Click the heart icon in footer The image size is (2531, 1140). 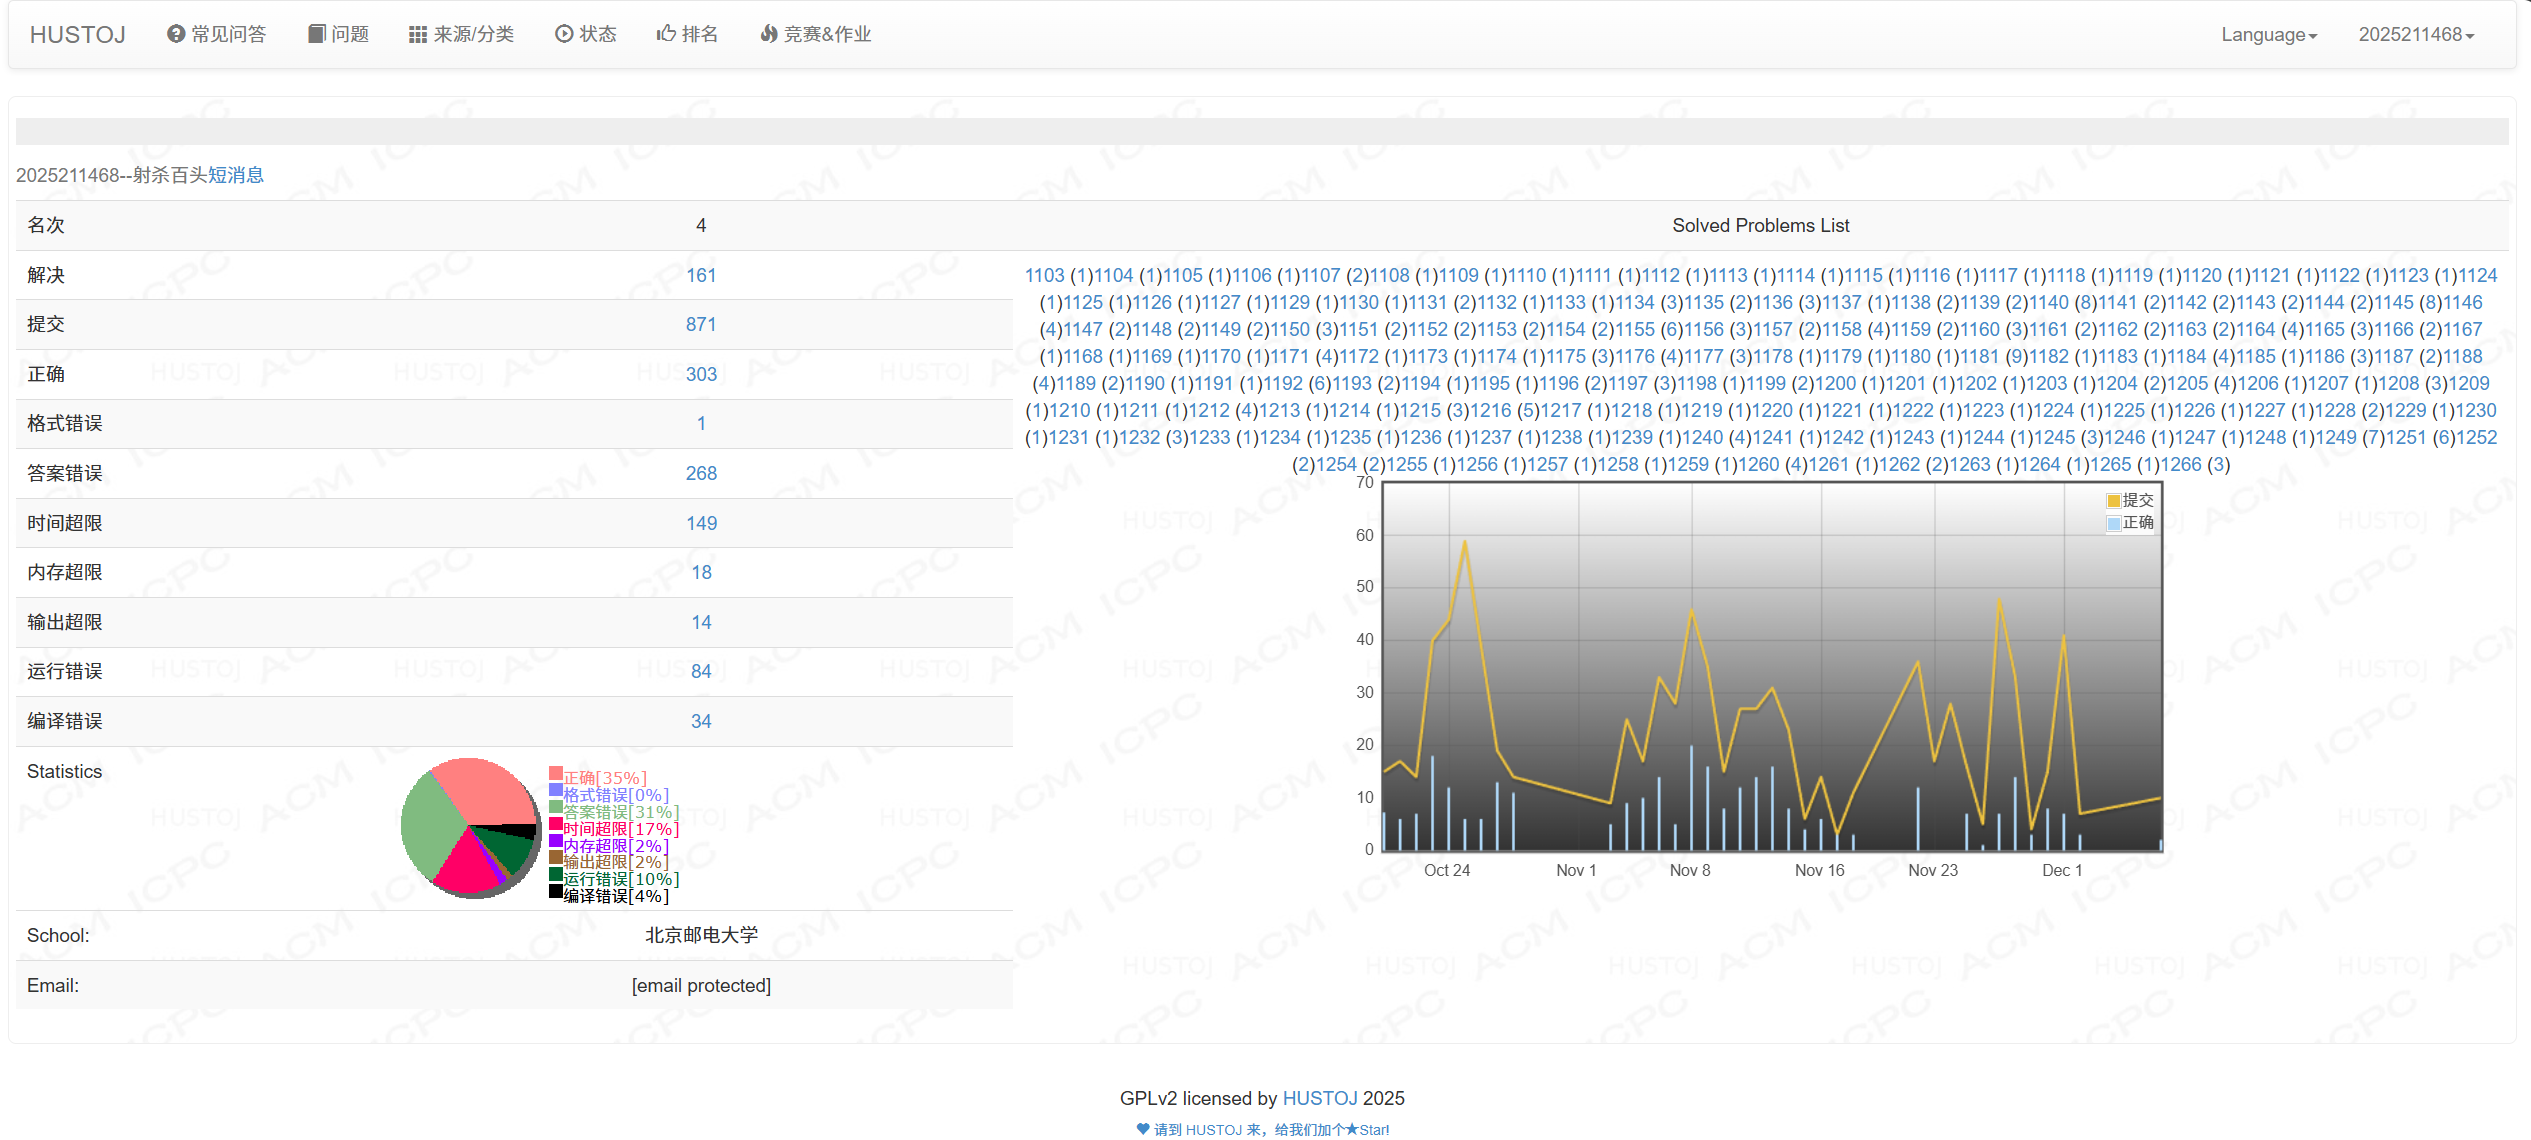[x=1143, y=1129]
